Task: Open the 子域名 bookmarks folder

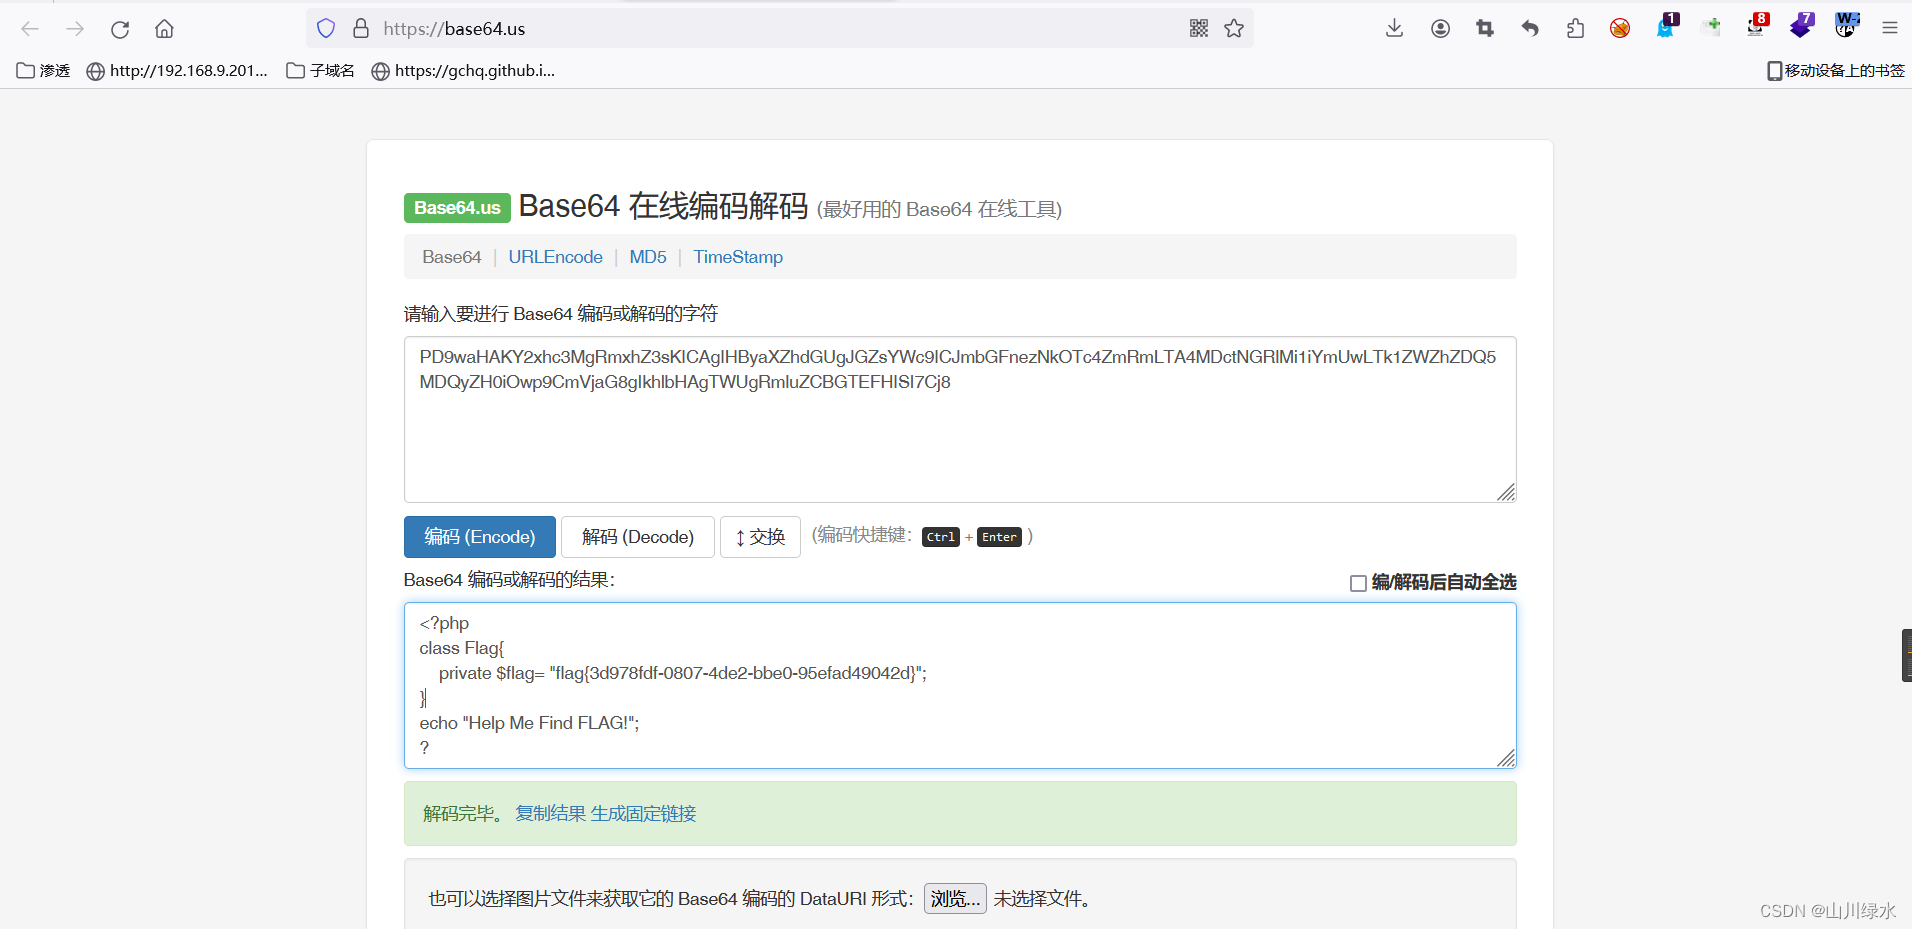Action: 320,71
